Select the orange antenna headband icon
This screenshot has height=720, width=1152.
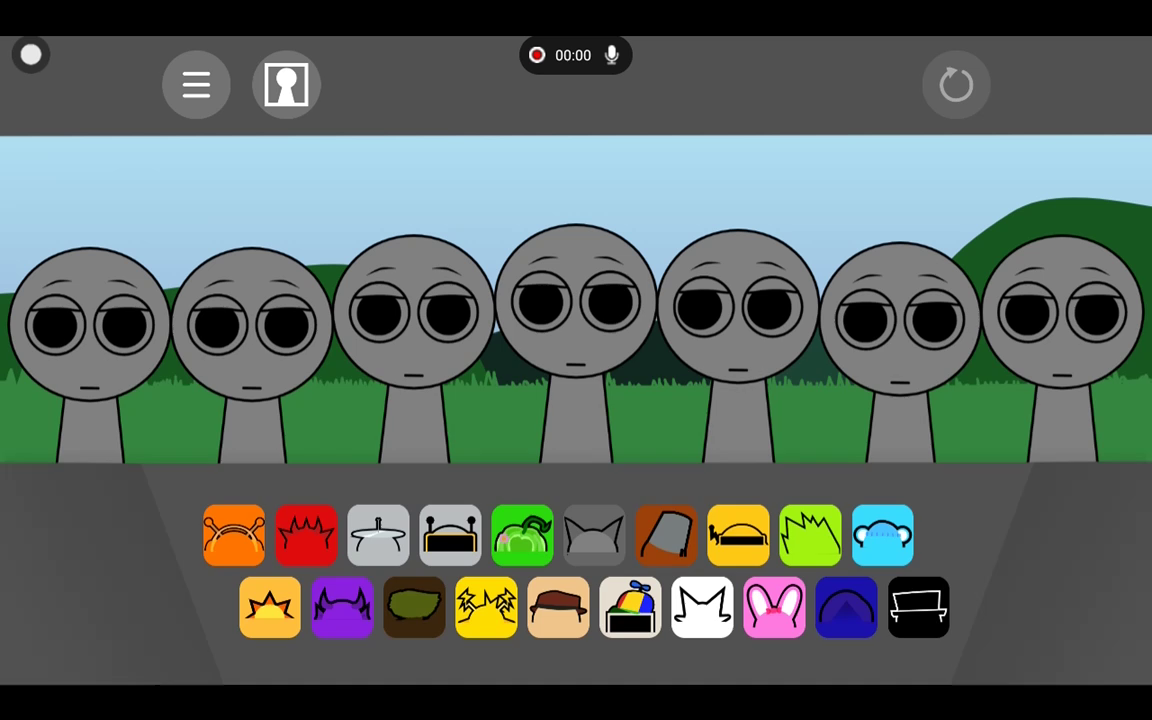(x=234, y=535)
